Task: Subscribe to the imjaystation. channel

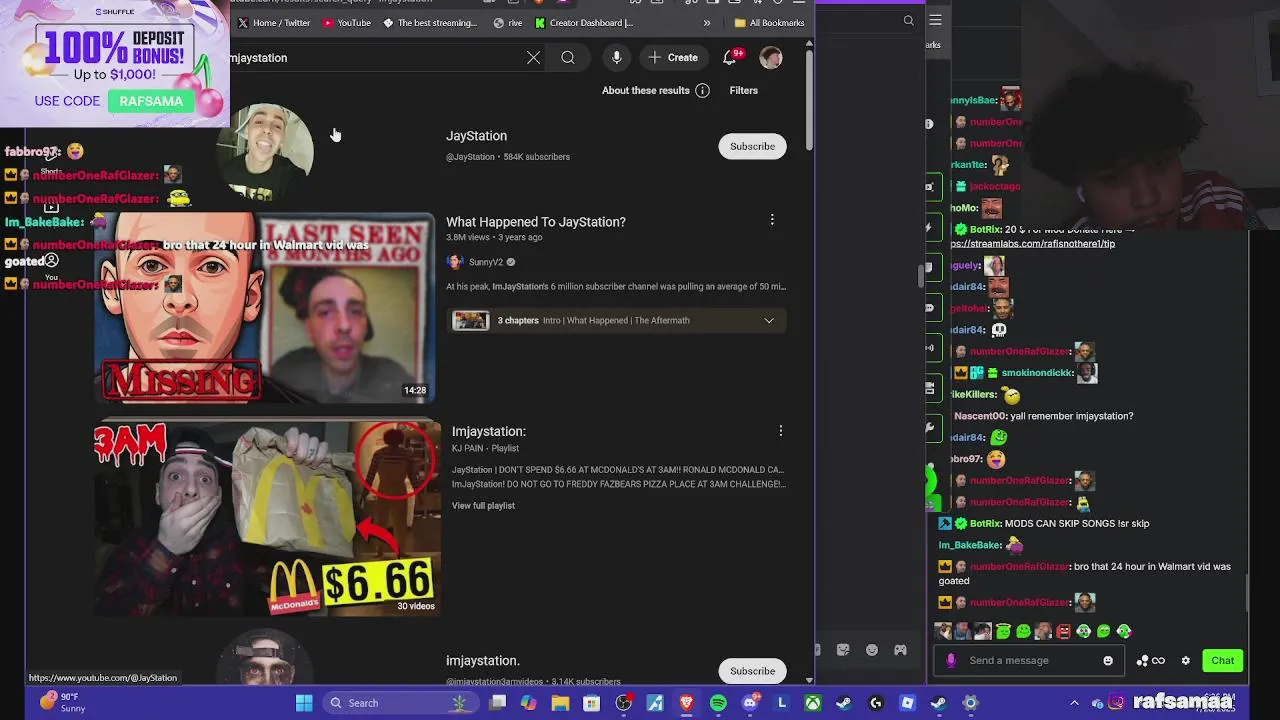Action: [752, 671]
